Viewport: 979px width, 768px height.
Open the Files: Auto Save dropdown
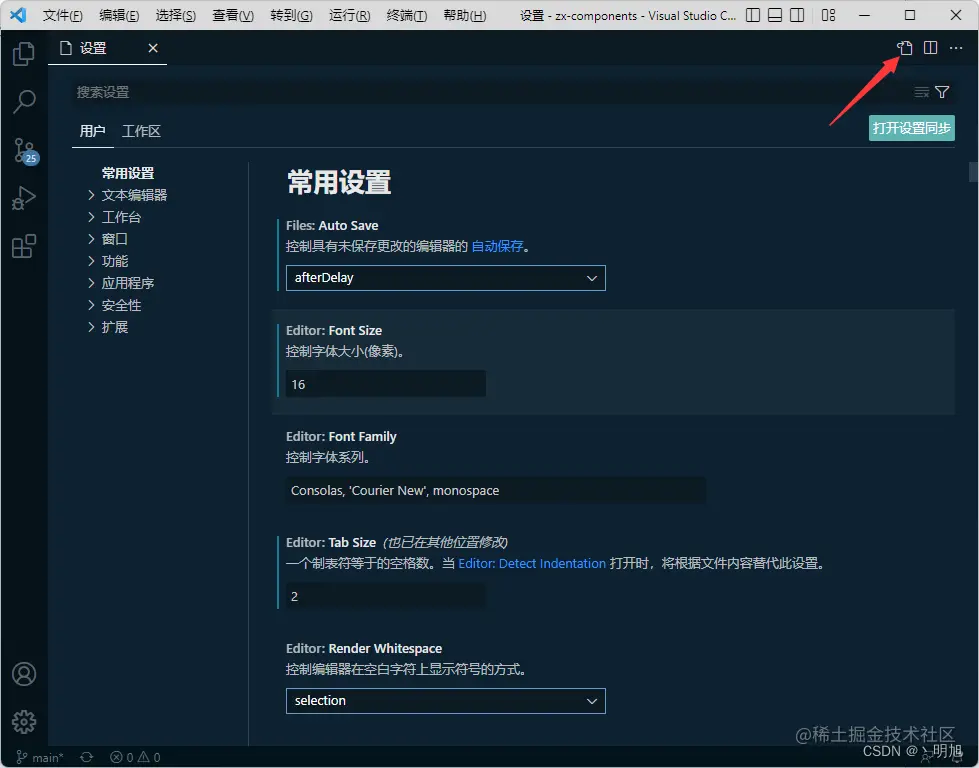[x=445, y=278]
